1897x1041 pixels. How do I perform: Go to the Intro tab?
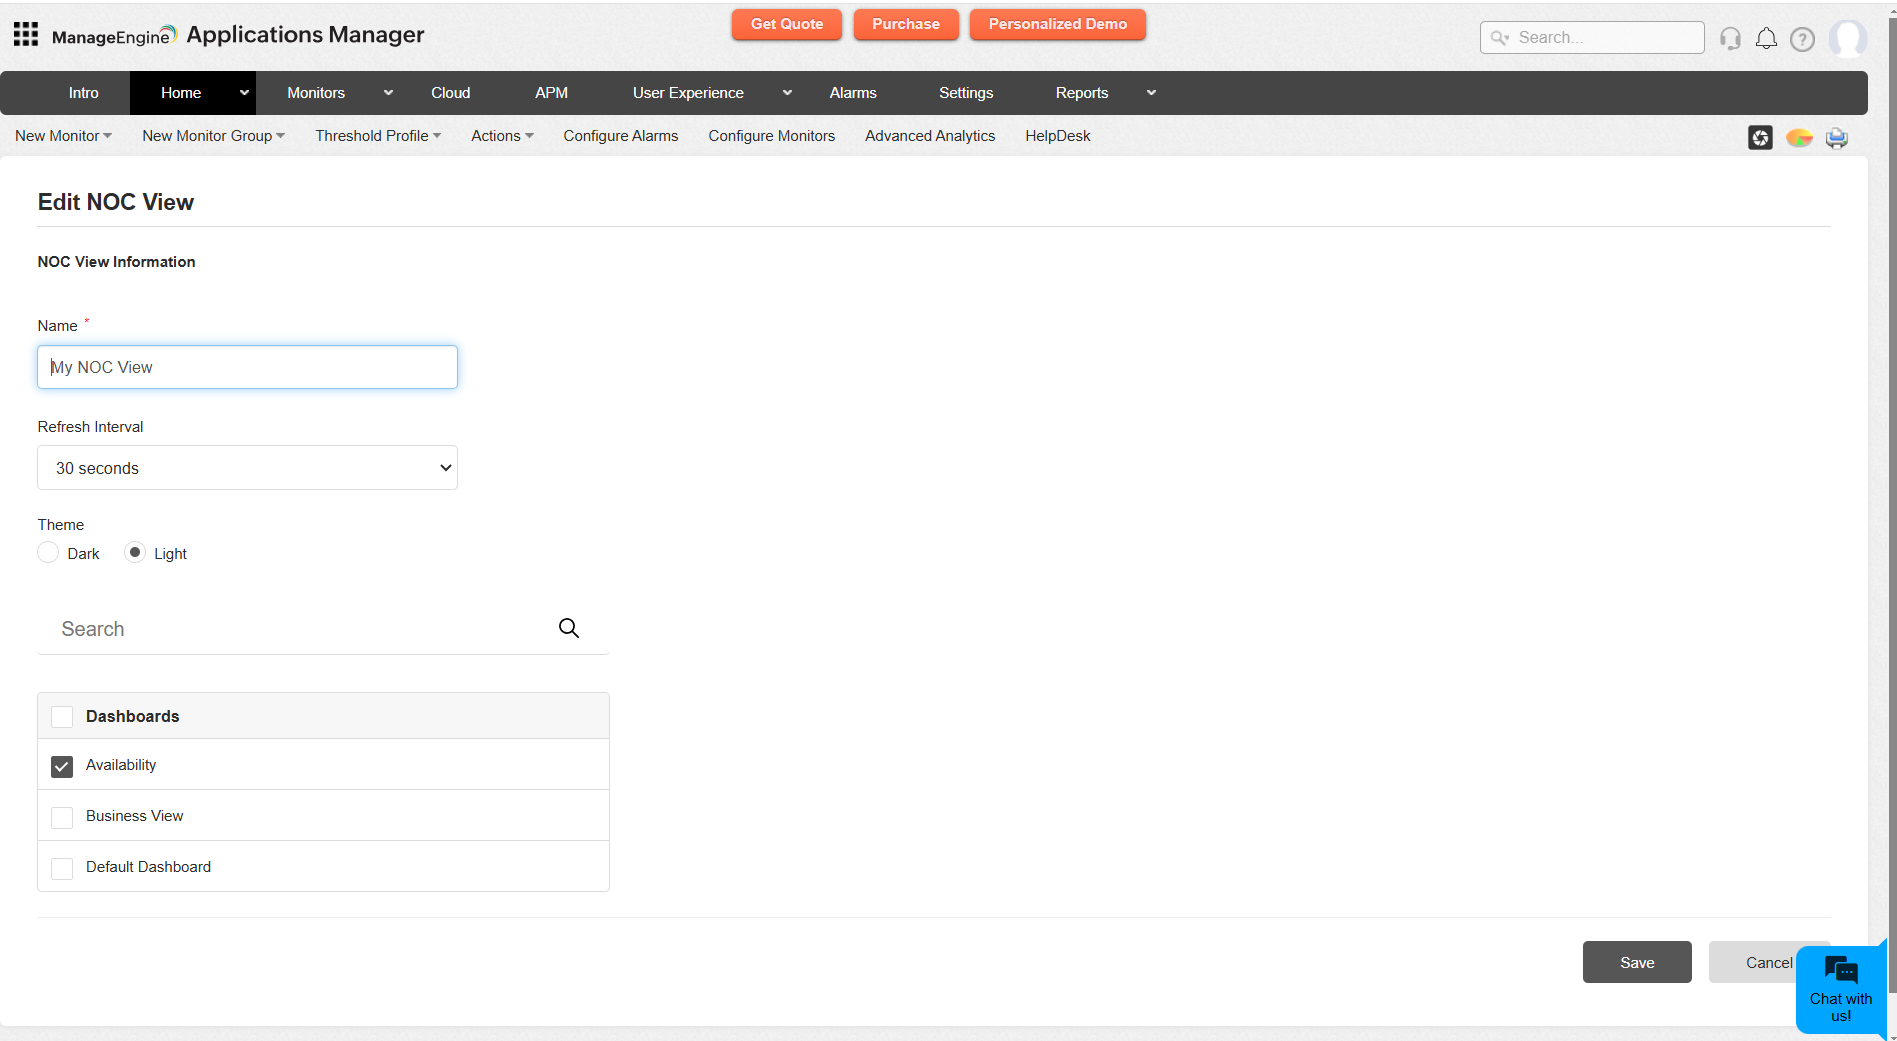84,93
